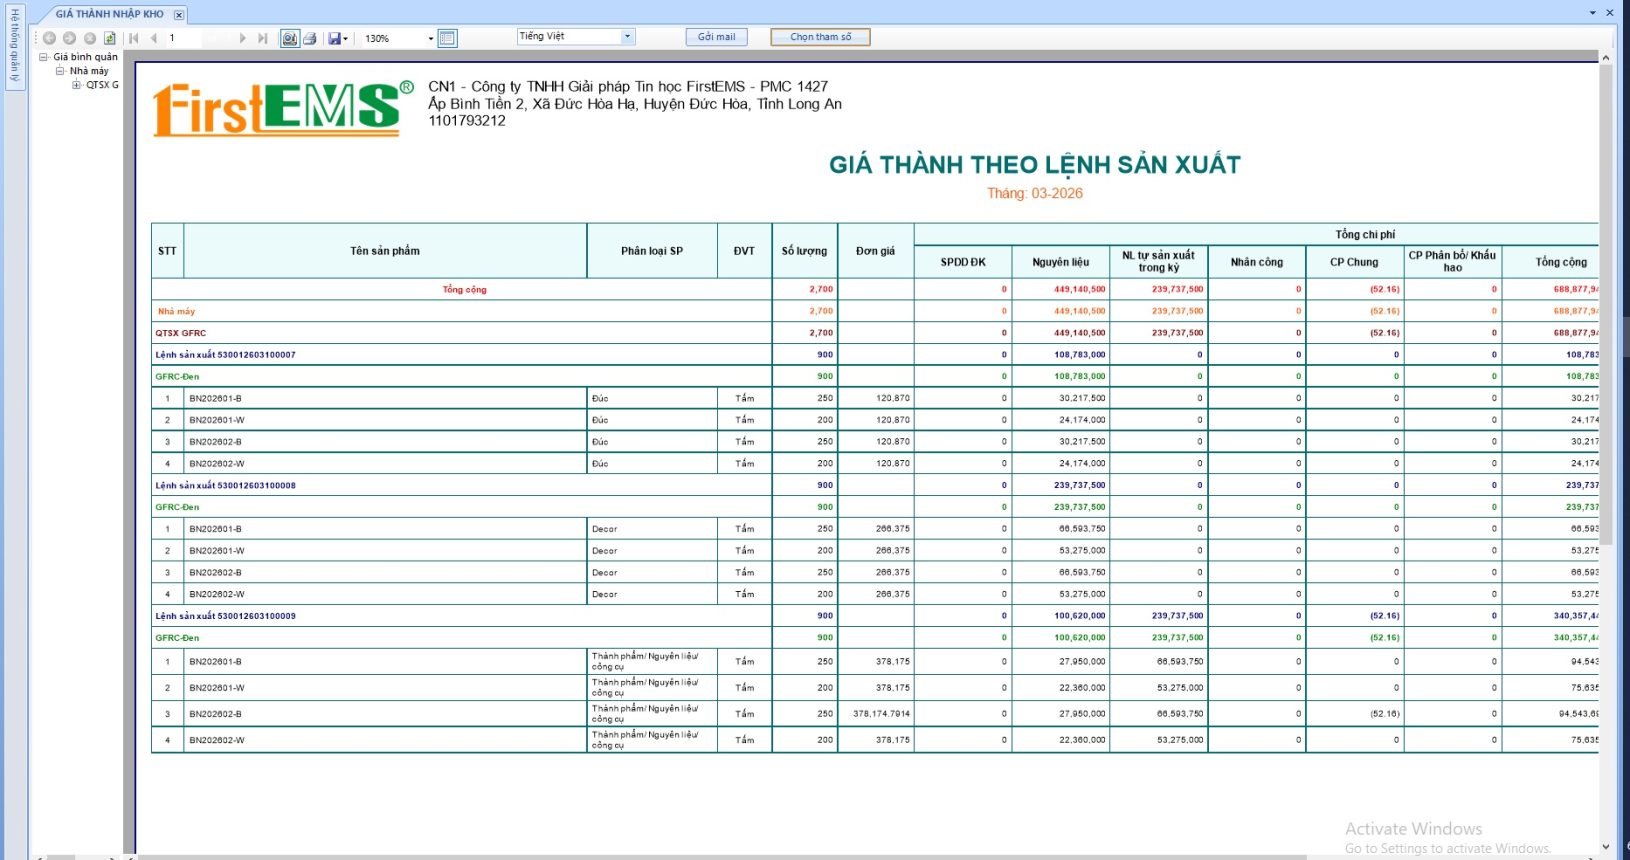The image size is (1630, 860).
Task: Click the document map toggle icon
Action: click(x=448, y=38)
